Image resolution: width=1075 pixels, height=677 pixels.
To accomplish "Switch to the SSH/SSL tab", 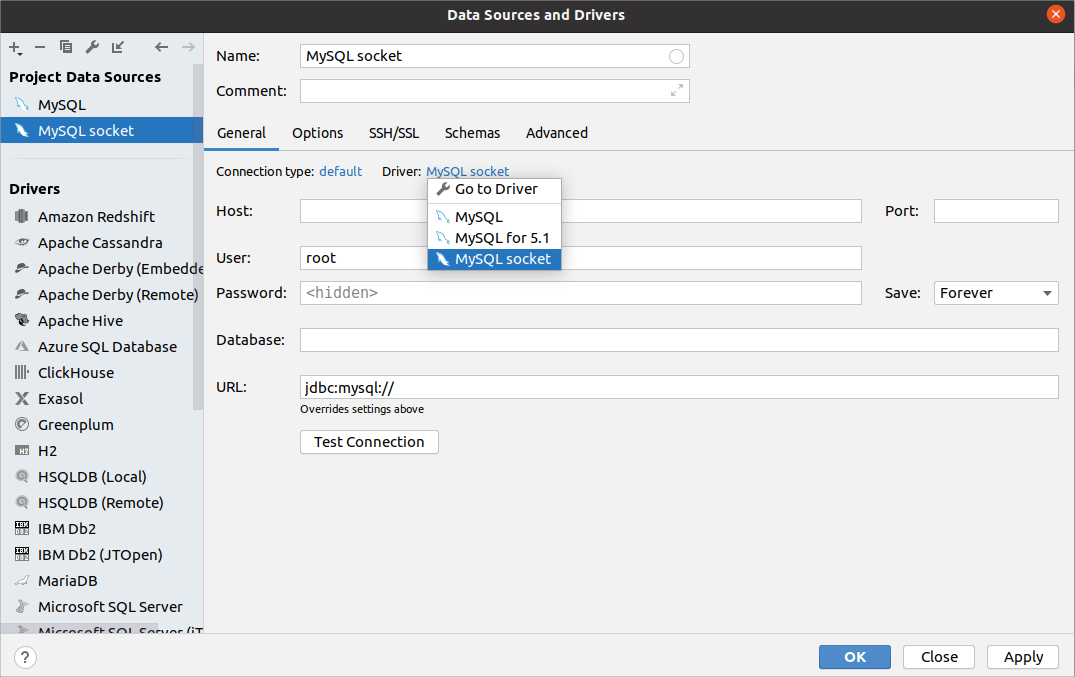I will click(x=393, y=132).
